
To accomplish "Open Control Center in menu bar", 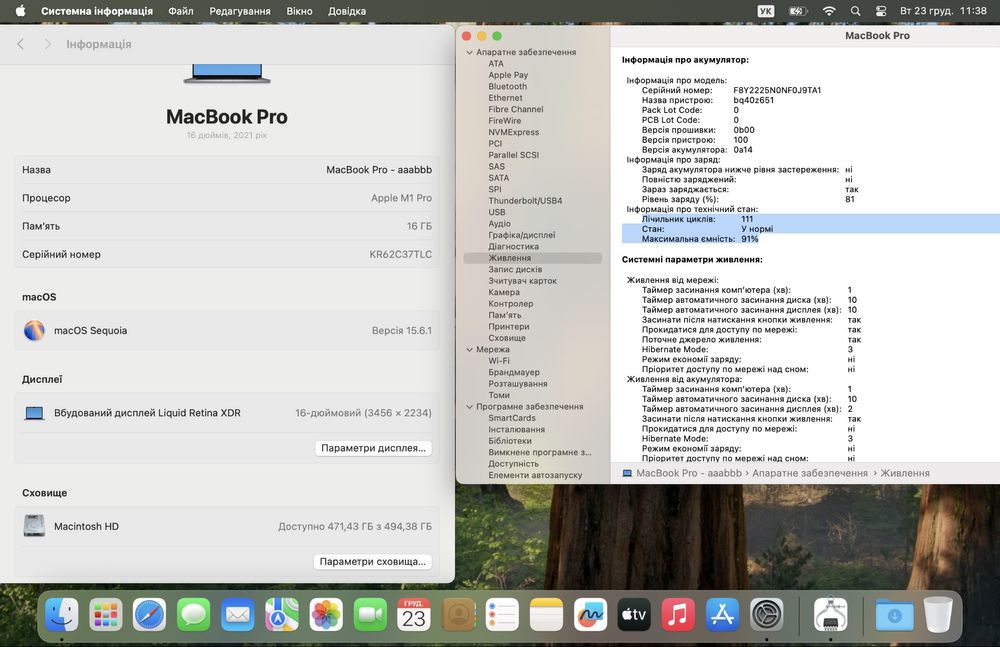I will click(x=881, y=11).
